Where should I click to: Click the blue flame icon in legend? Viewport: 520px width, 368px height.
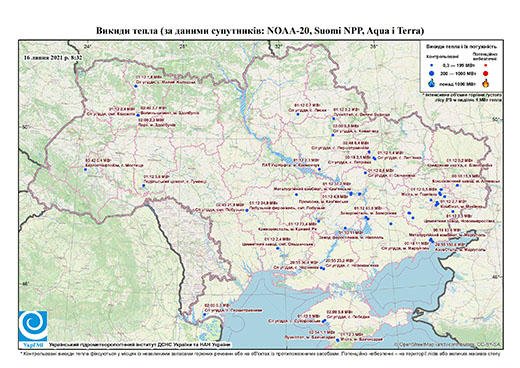(x=432, y=83)
